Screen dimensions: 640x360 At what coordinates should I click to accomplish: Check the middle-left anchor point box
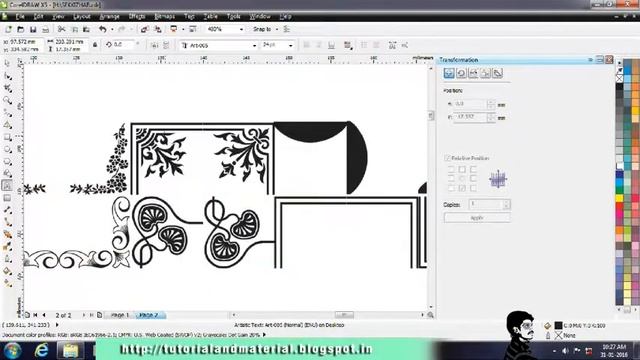(451, 178)
